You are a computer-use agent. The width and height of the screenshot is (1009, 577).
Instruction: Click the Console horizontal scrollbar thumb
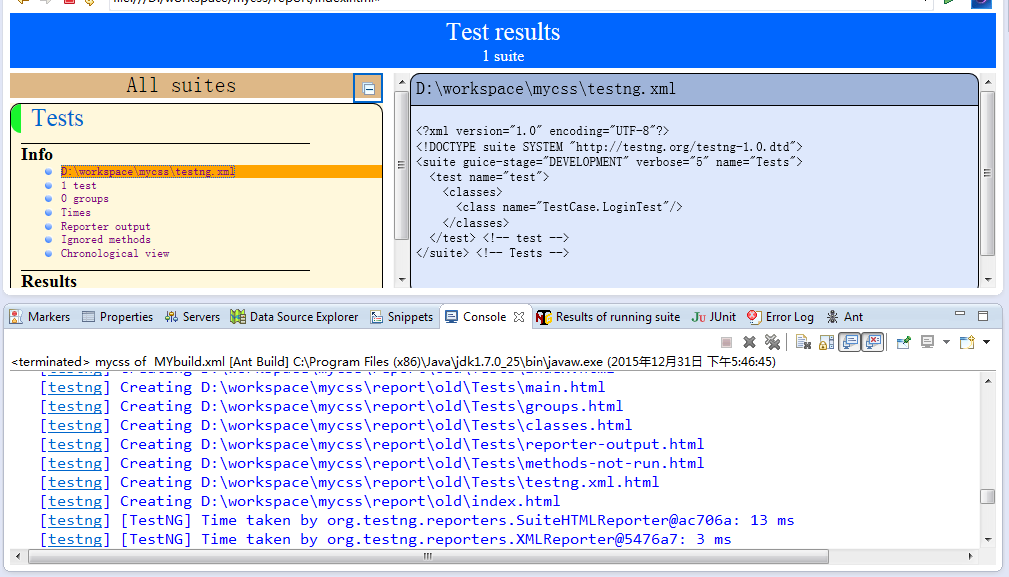pos(428,556)
